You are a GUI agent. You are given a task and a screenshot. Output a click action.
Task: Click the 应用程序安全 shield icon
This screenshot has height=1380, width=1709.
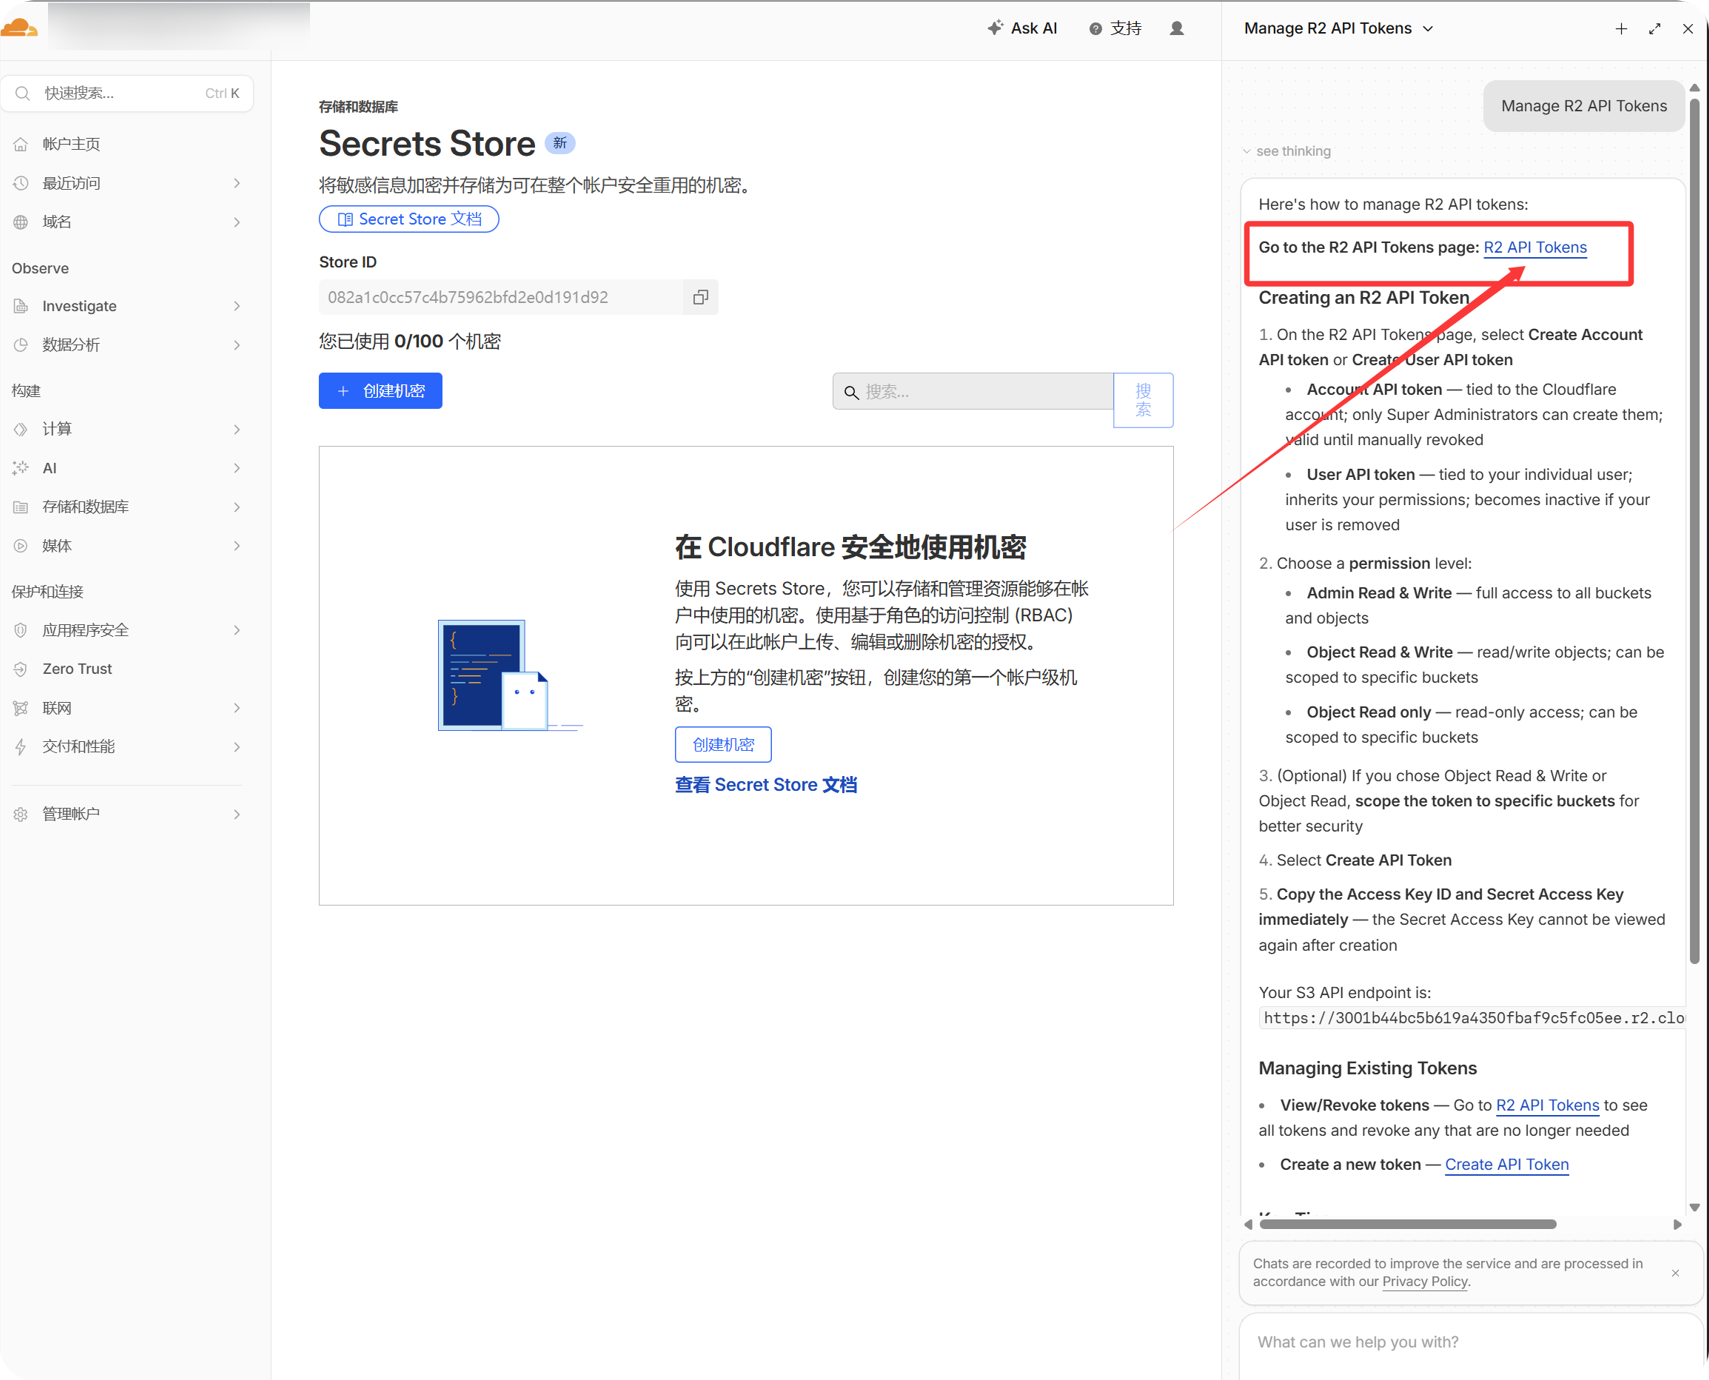pos(21,630)
